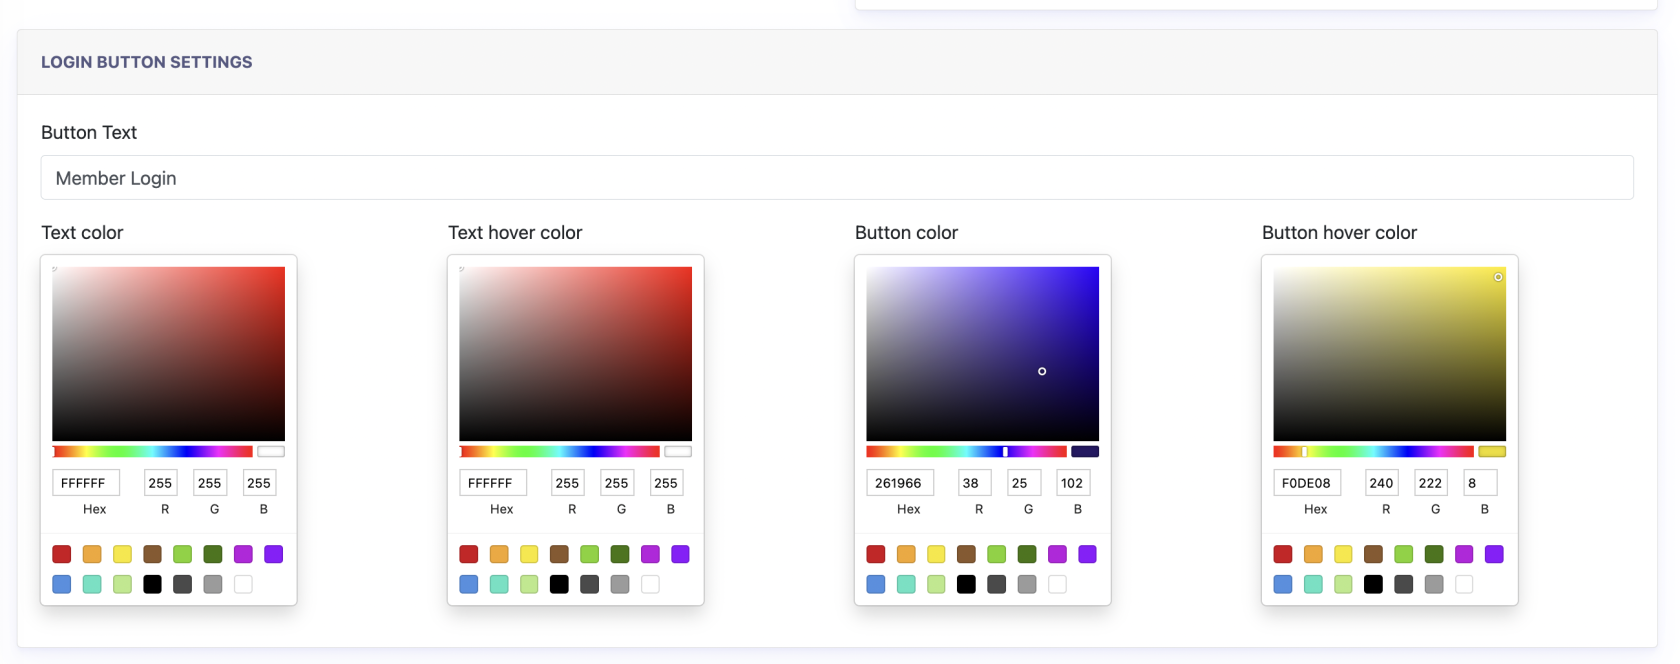Pick the red preset swatch in Text hover color
This screenshot has height=664, width=1680.
pyautogui.click(x=469, y=554)
